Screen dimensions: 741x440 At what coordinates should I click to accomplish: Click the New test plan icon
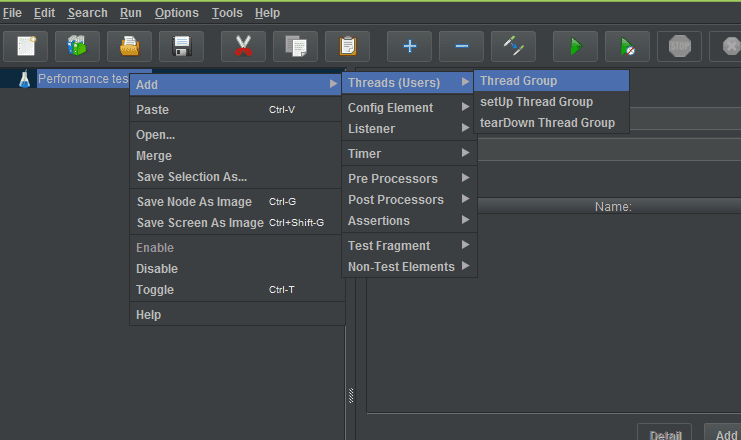click(x=26, y=46)
